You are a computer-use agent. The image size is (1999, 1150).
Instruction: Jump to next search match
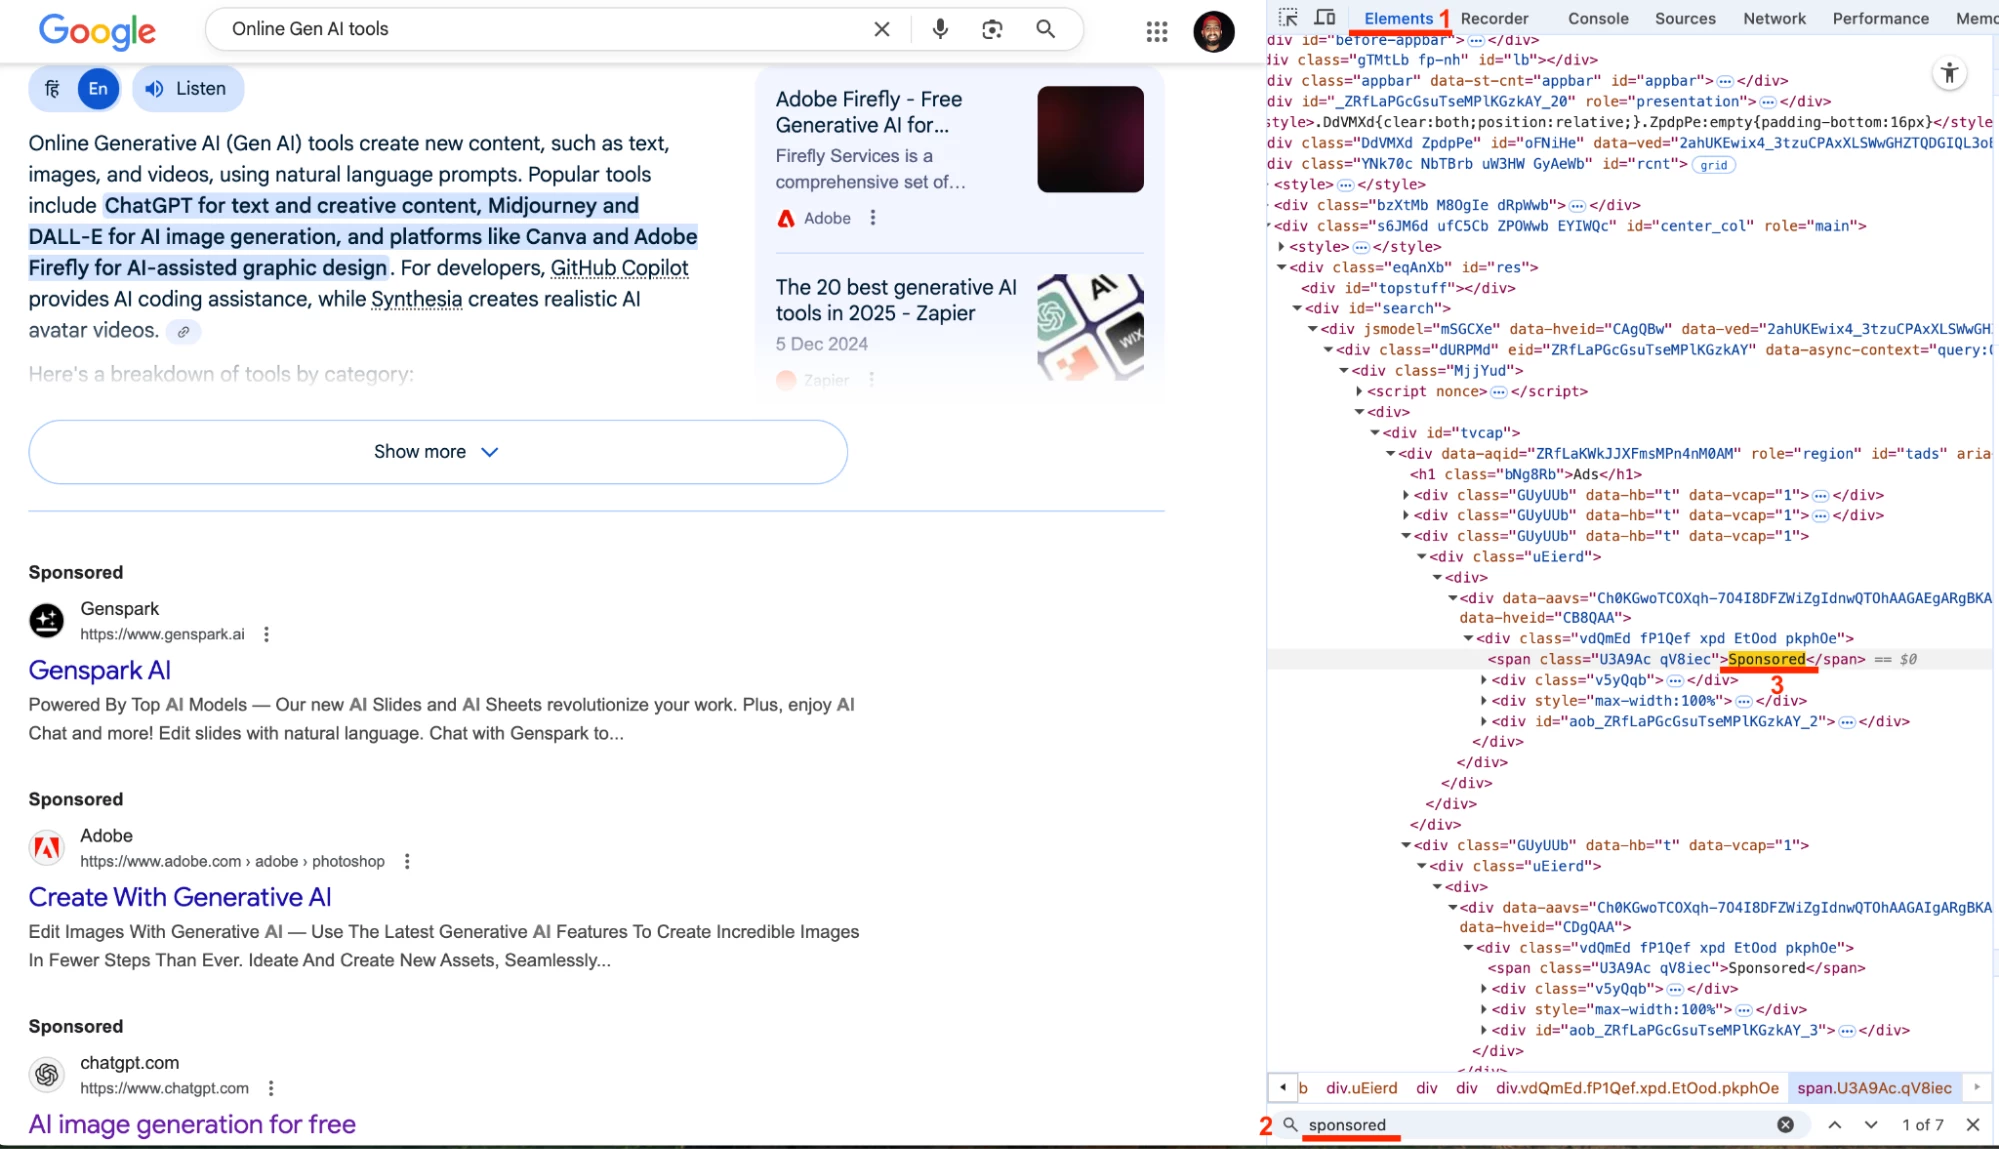pyautogui.click(x=1871, y=1125)
